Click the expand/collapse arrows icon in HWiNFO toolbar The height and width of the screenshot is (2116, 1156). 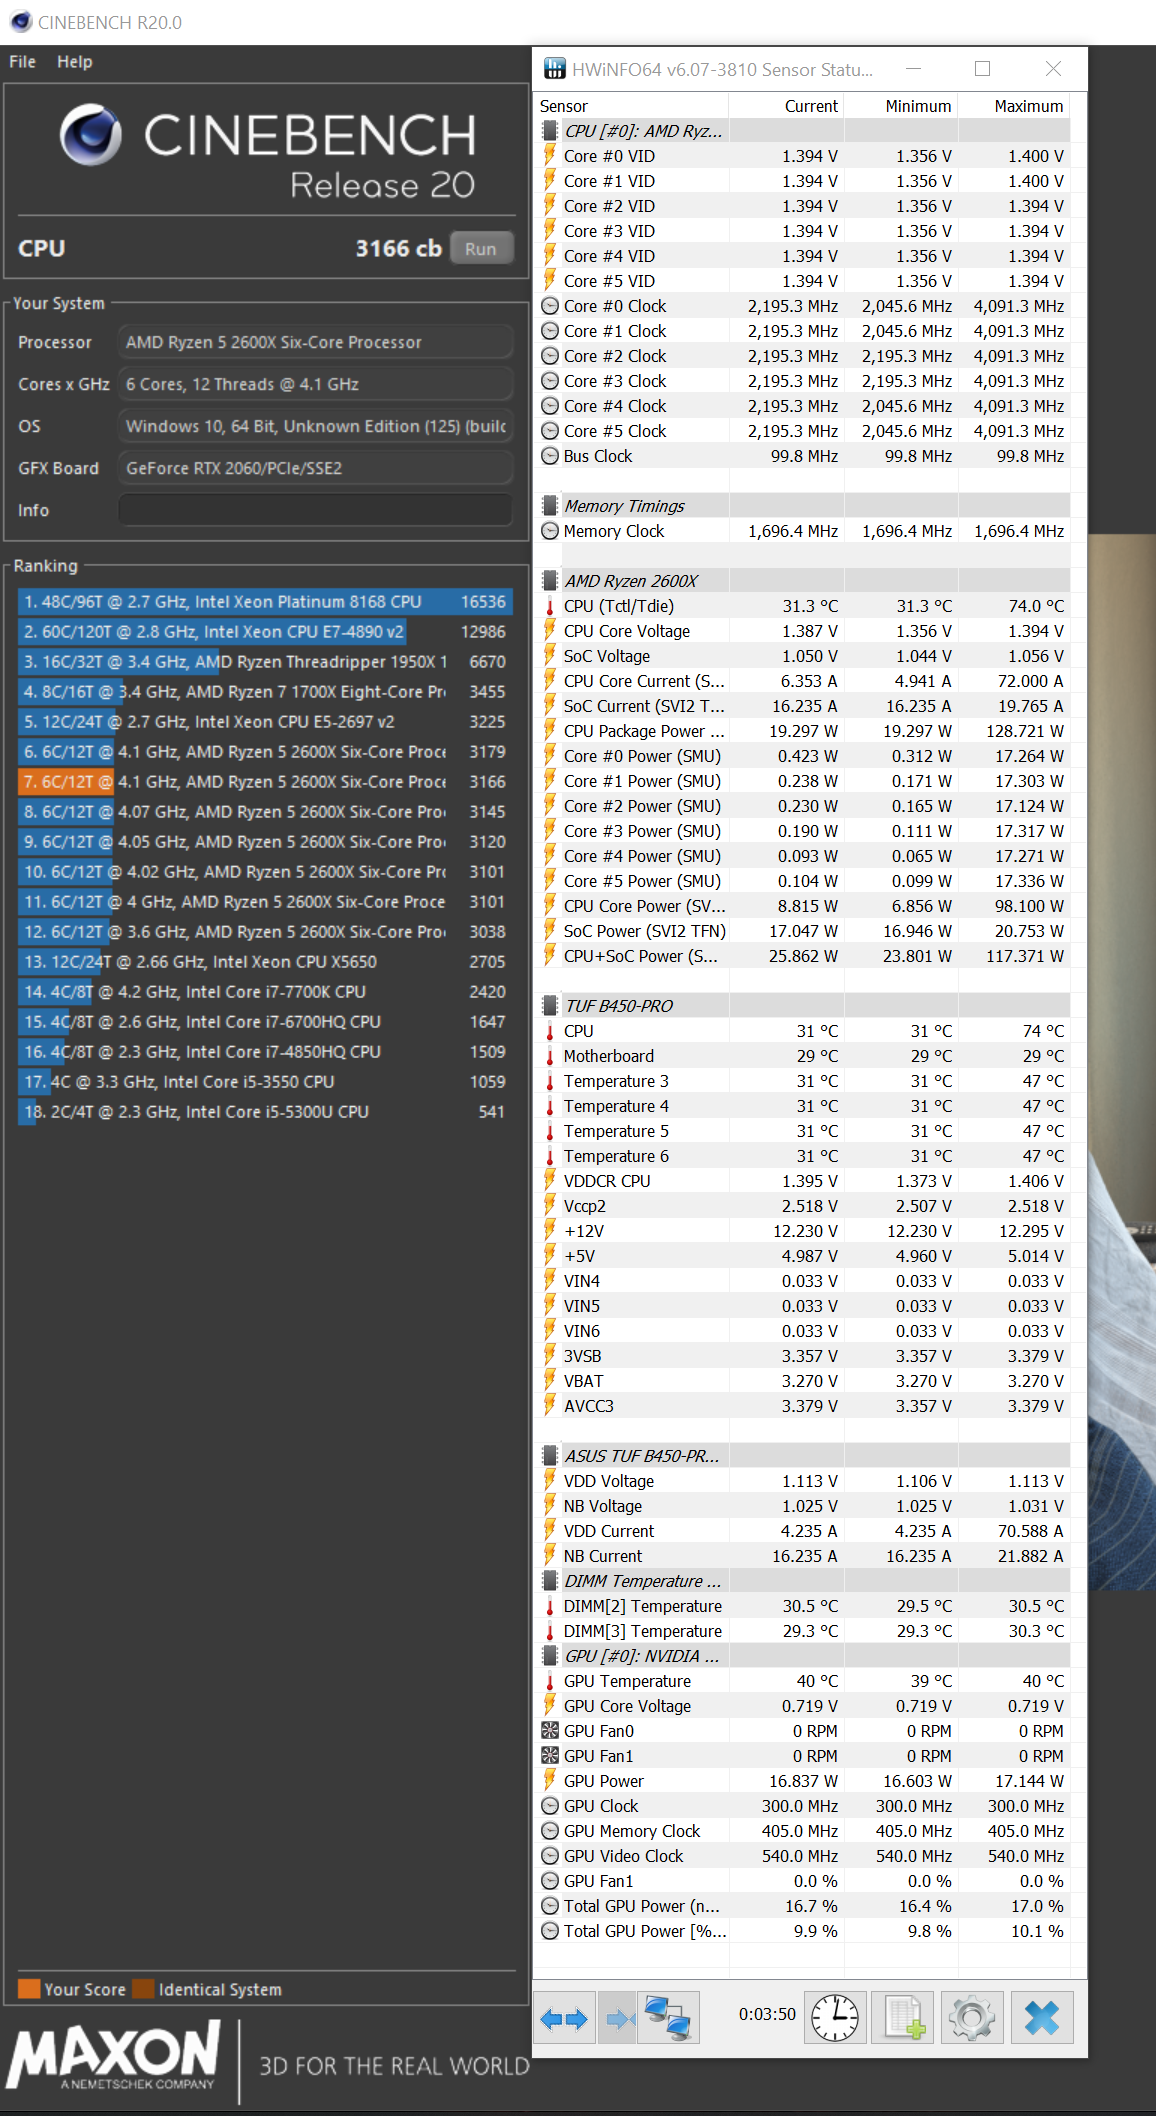coord(564,2018)
